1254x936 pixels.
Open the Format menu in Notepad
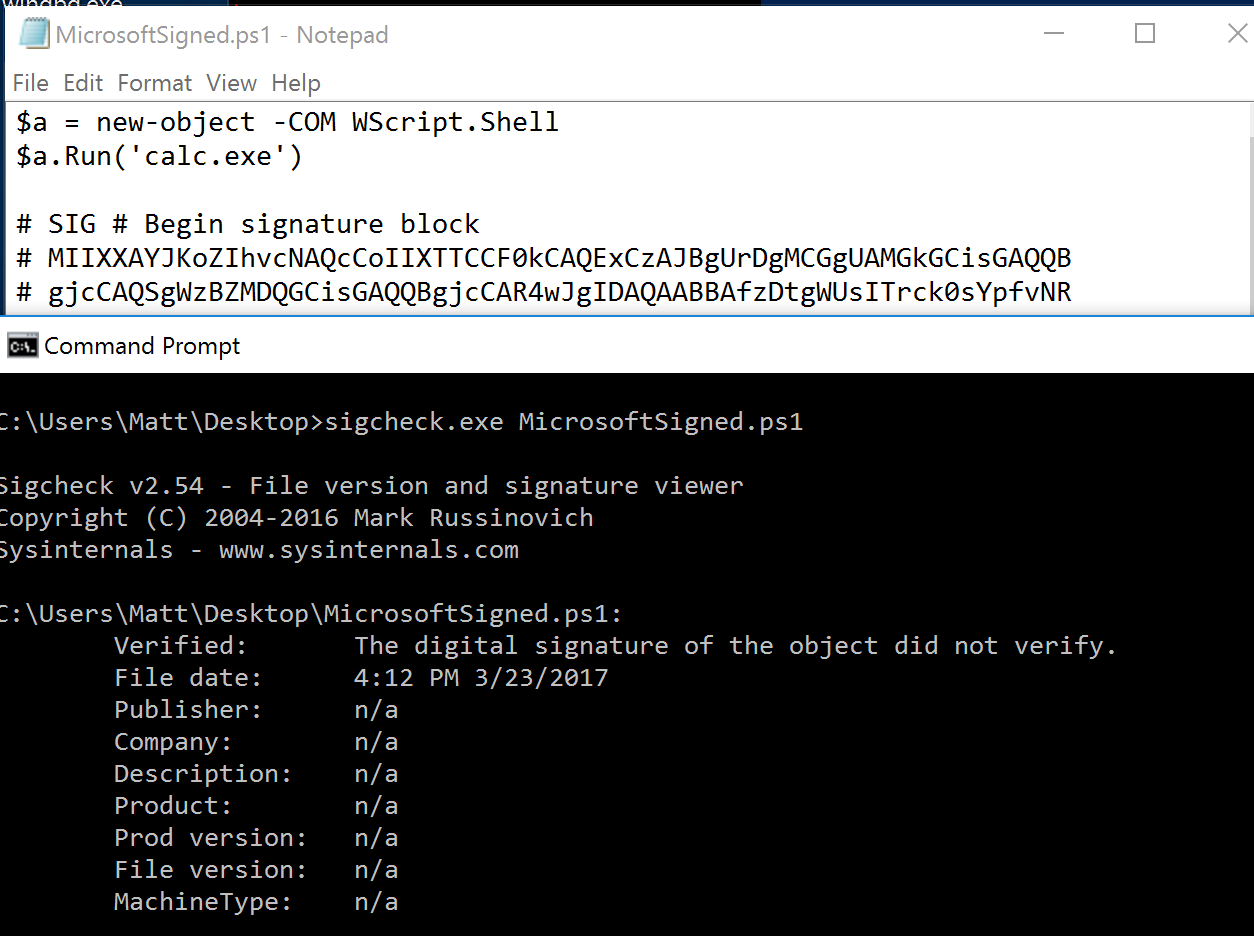[154, 83]
